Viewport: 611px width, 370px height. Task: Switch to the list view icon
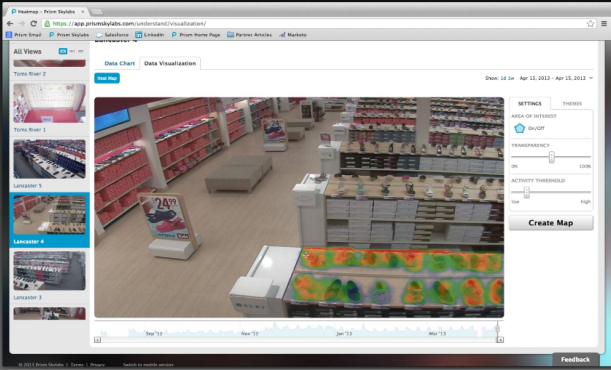[81, 51]
